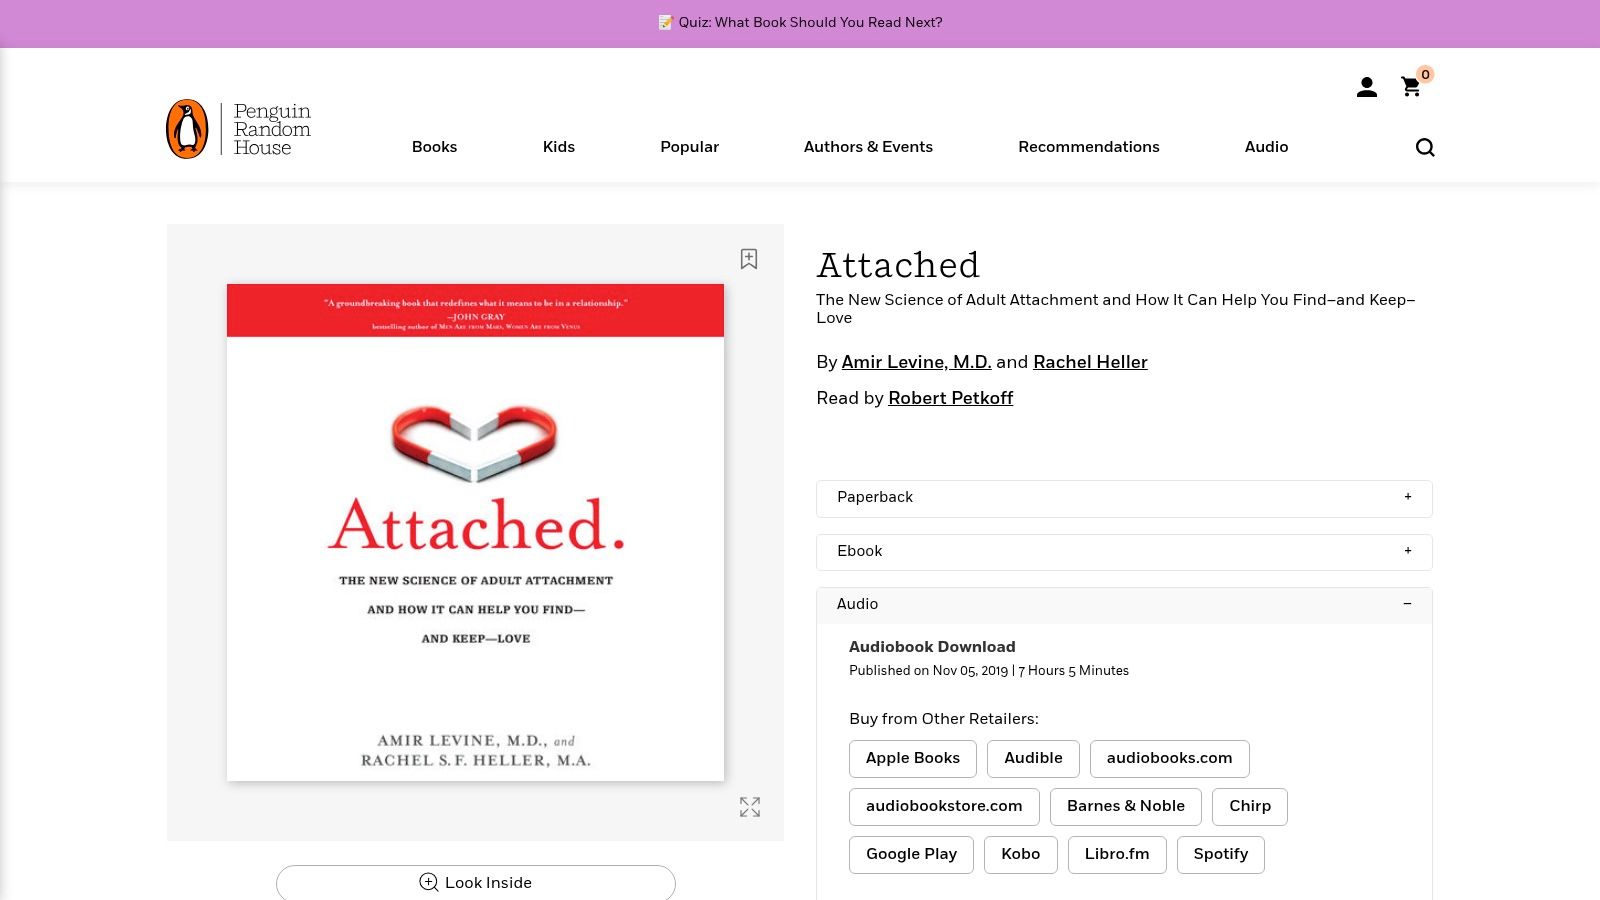
Task: Open the shopping cart icon
Action: (x=1411, y=88)
